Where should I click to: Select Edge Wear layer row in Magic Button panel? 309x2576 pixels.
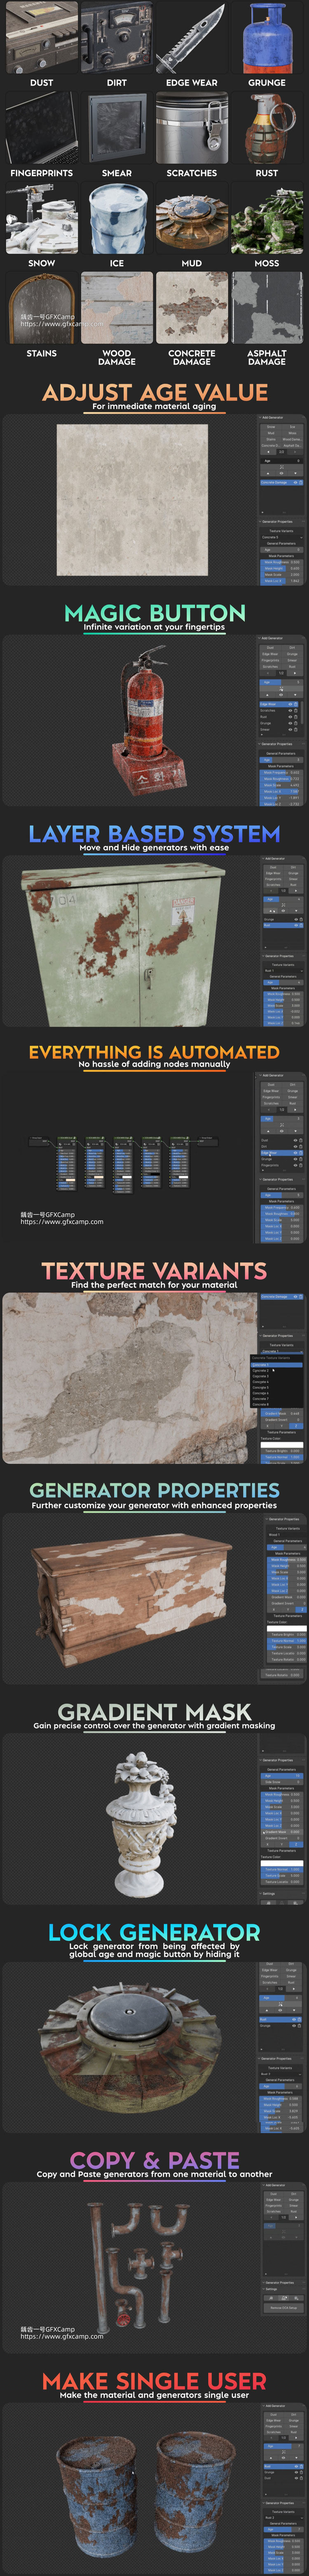[279, 704]
